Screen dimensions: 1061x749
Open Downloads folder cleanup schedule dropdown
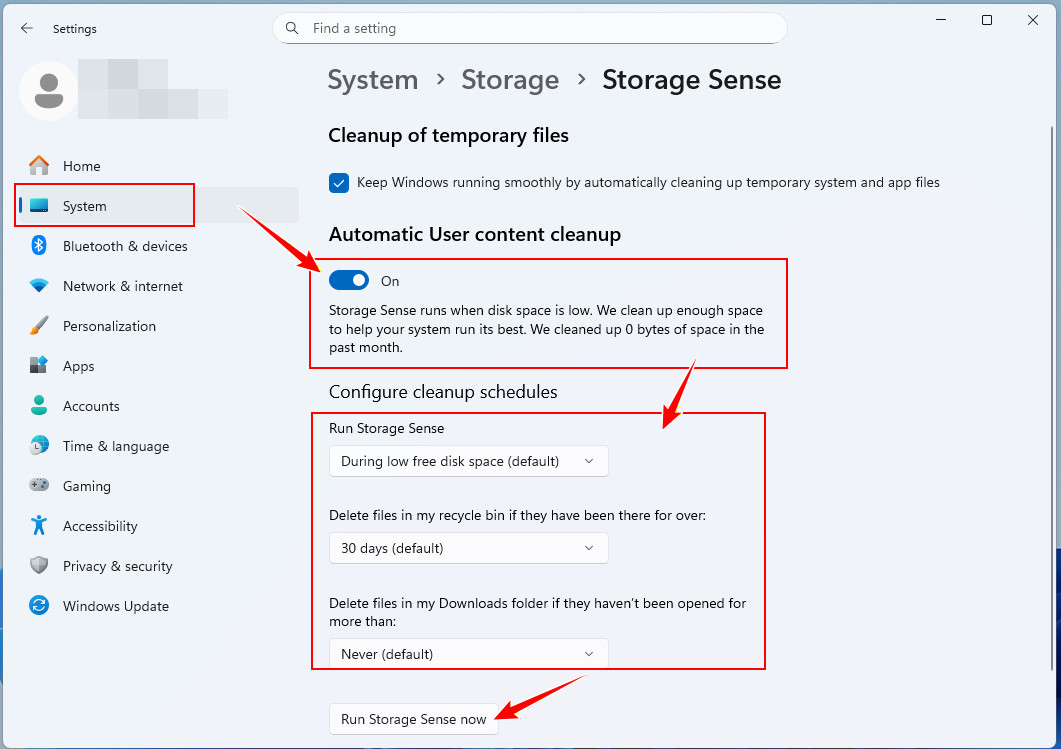[468, 653]
